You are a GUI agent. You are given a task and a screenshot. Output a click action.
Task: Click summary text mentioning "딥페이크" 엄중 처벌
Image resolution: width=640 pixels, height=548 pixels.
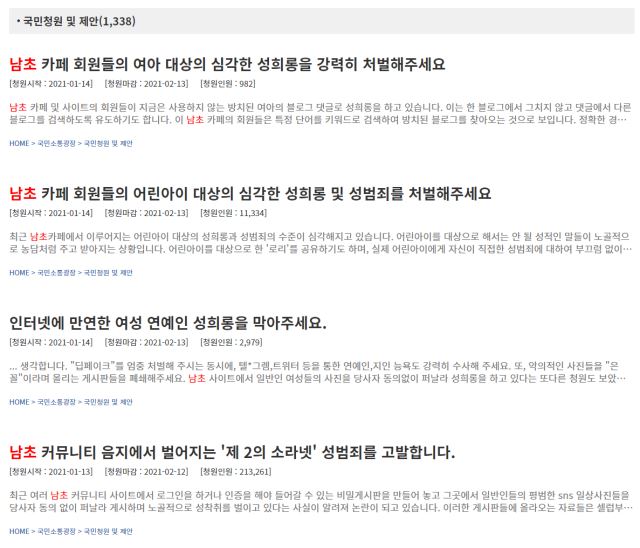317,372
